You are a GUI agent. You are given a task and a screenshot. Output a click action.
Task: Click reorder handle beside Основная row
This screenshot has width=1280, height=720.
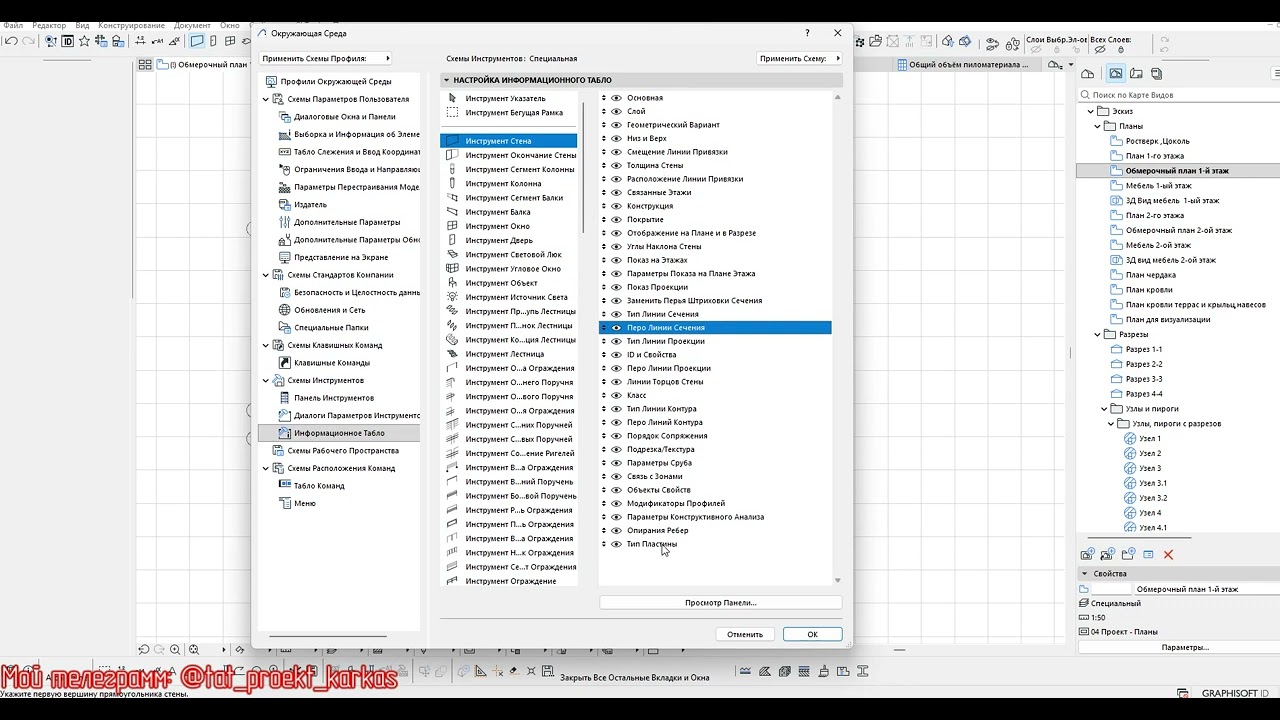pyautogui.click(x=604, y=98)
